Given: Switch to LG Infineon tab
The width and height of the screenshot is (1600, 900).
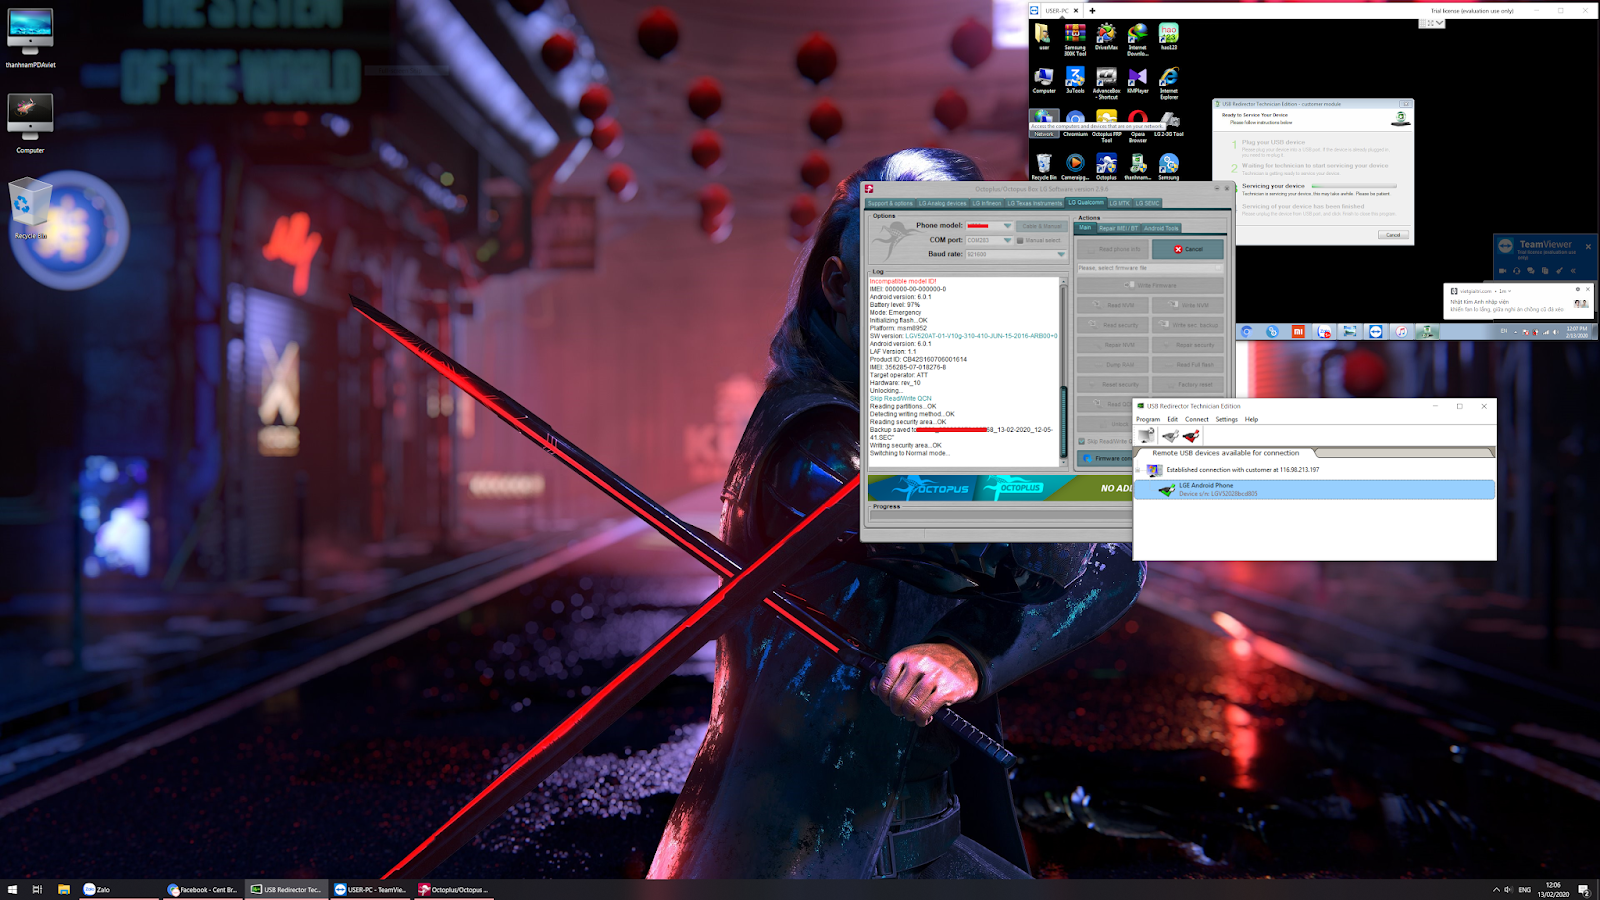Looking at the screenshot, I should coord(987,203).
